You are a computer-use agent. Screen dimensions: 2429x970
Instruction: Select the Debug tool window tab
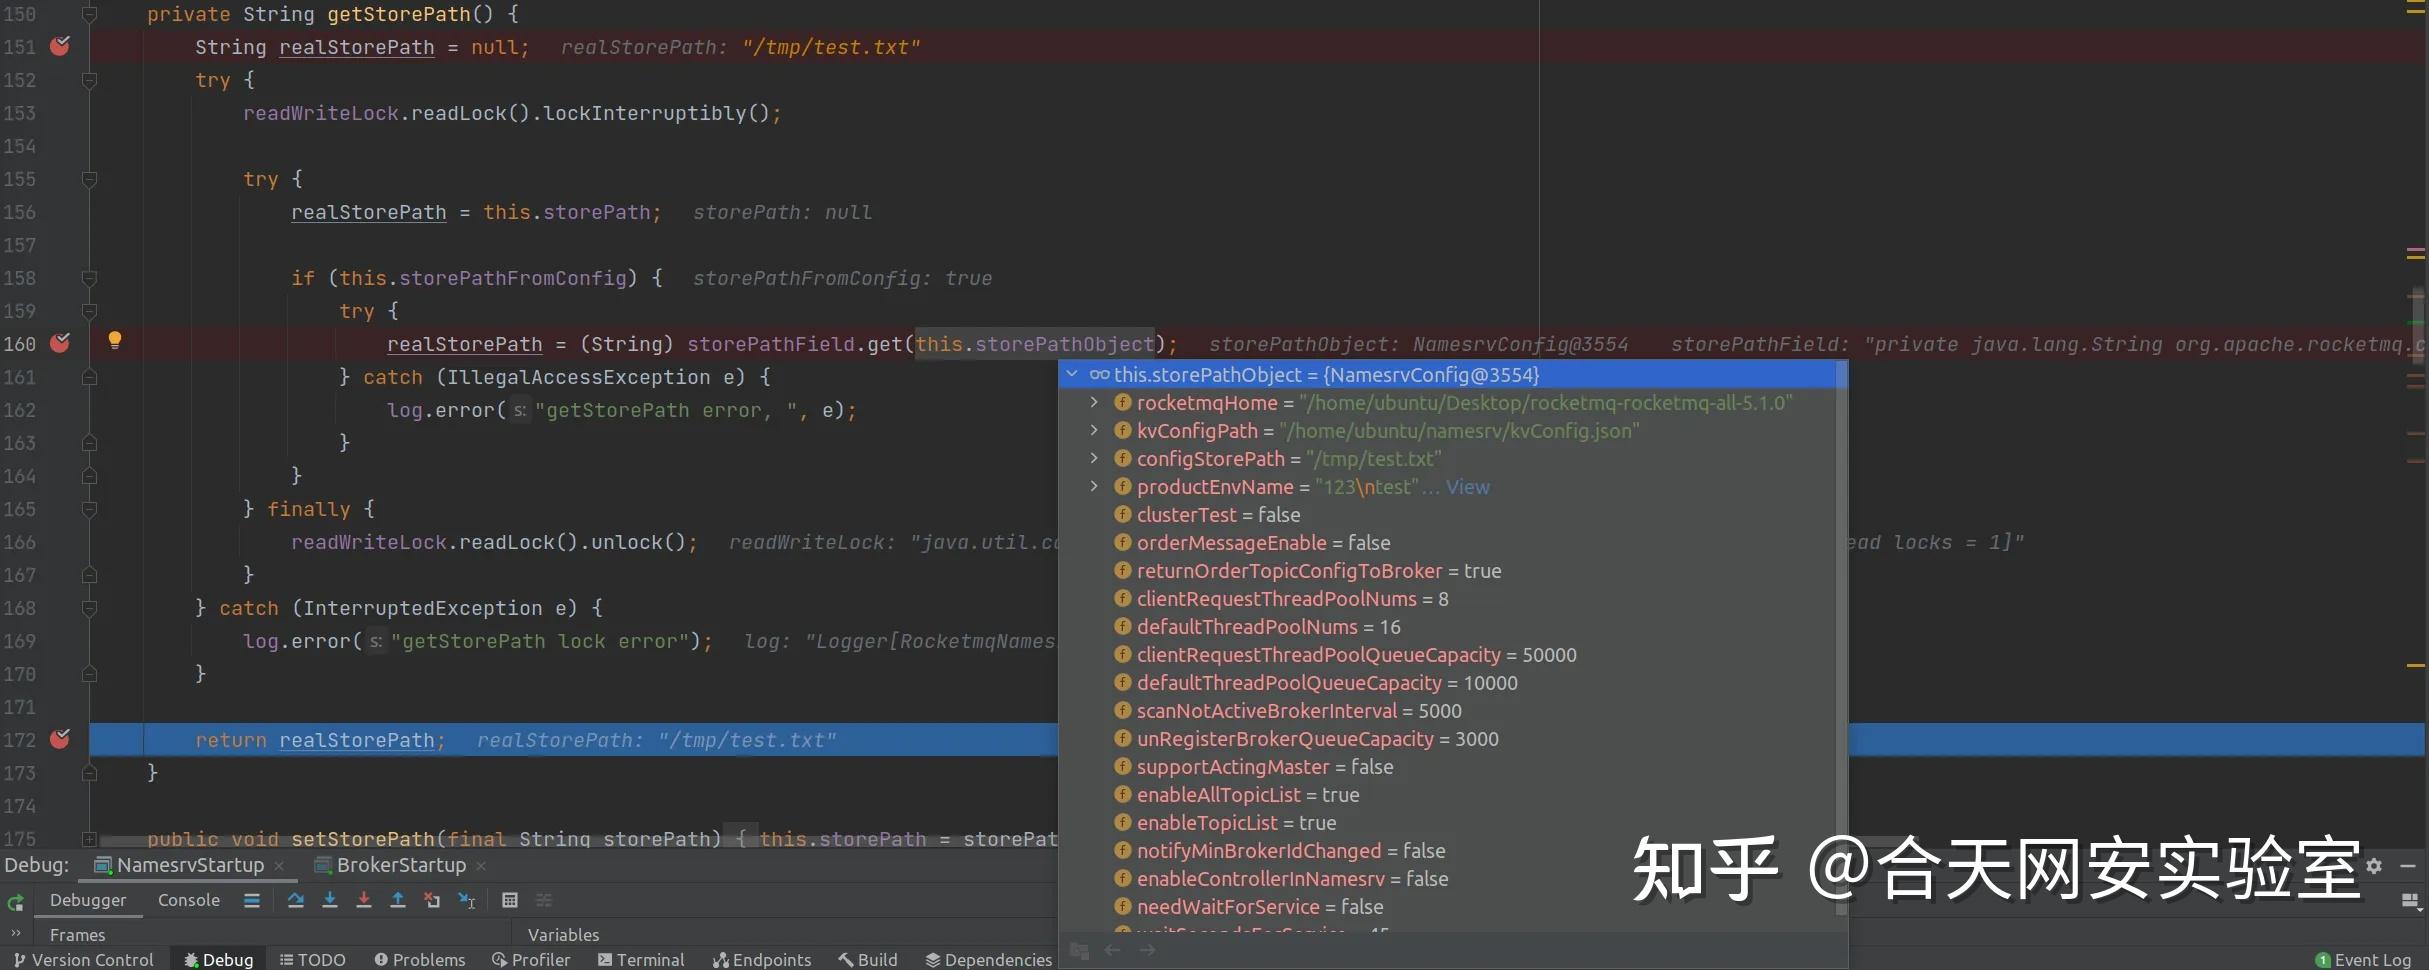coord(218,959)
